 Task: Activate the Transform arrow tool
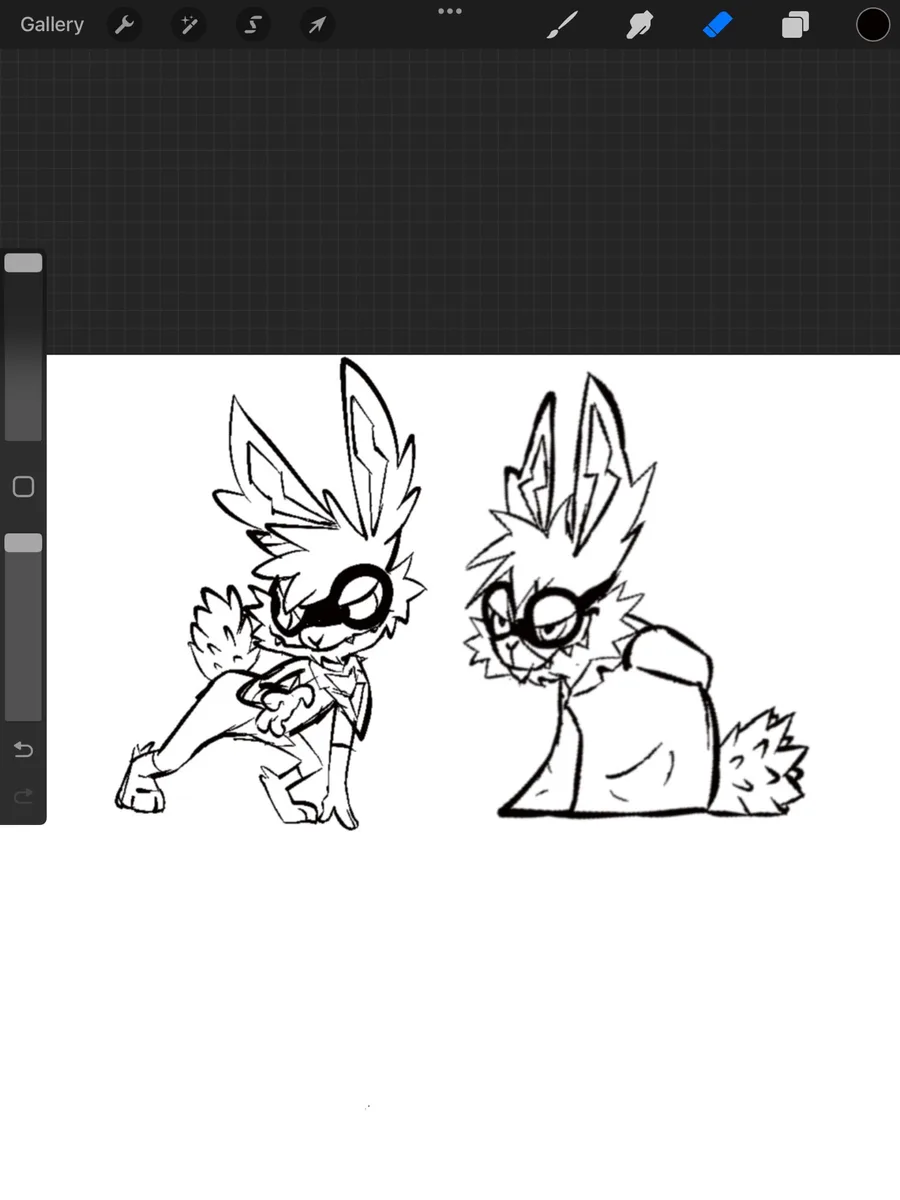tap(316, 25)
